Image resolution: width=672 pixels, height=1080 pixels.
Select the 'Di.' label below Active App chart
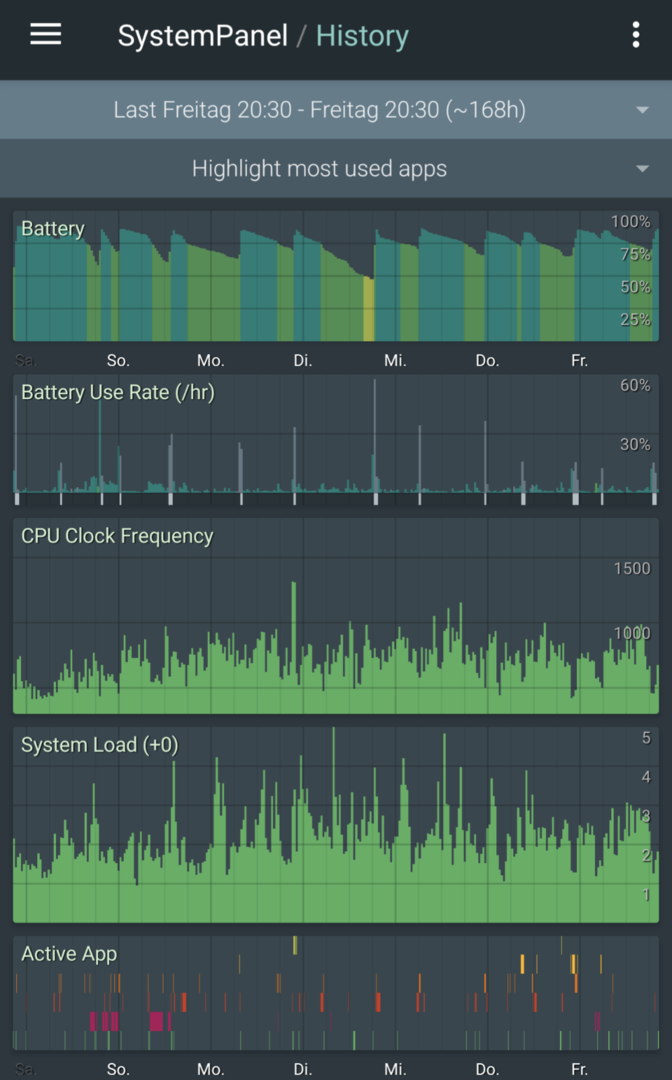(303, 1069)
